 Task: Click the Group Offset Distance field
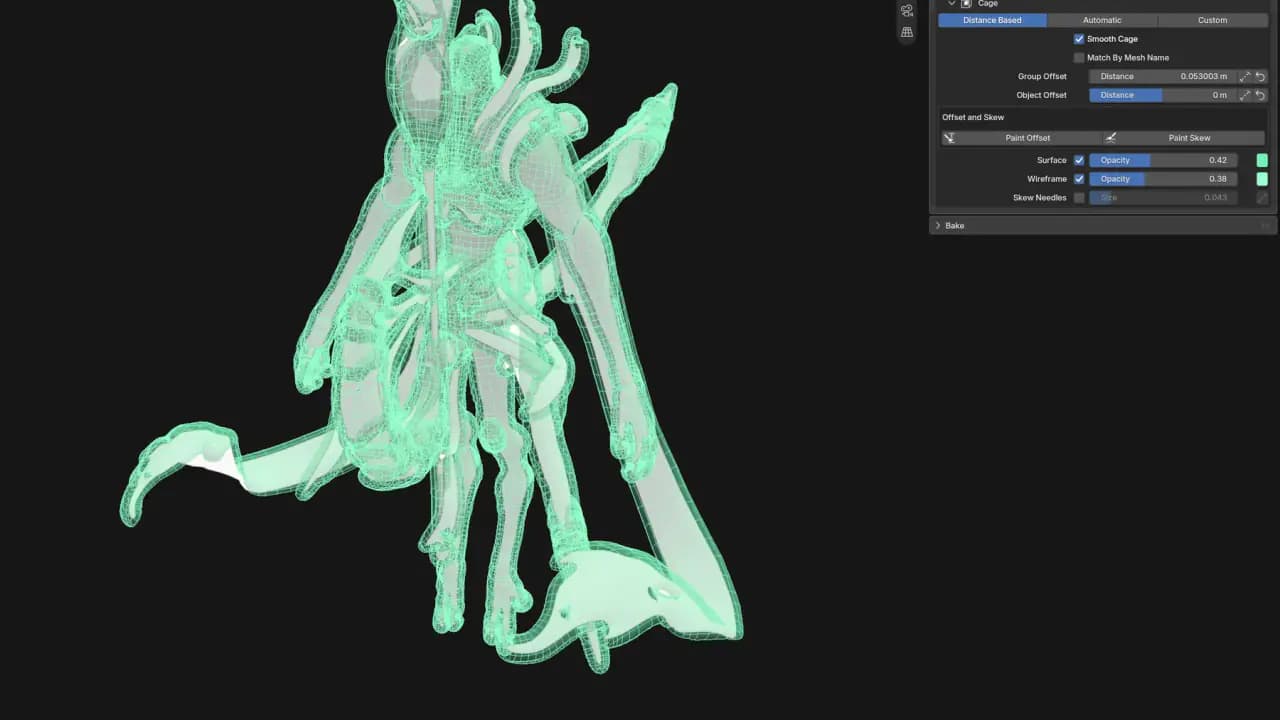click(1163, 76)
